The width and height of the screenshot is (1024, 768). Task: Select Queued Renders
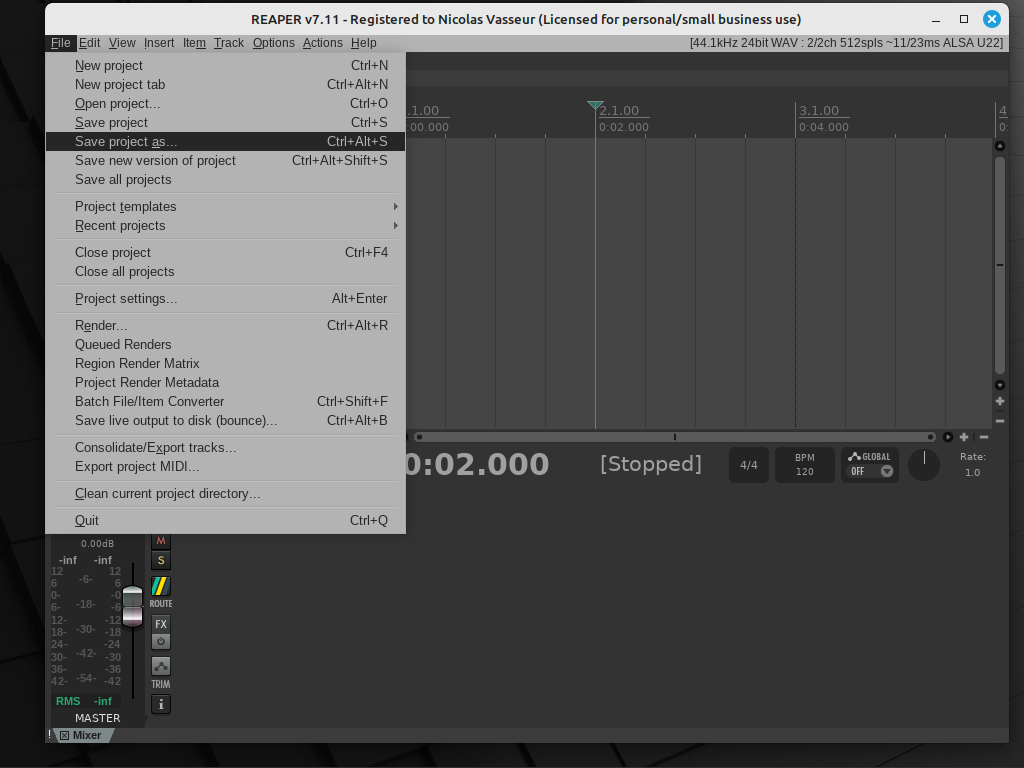click(x=226, y=344)
